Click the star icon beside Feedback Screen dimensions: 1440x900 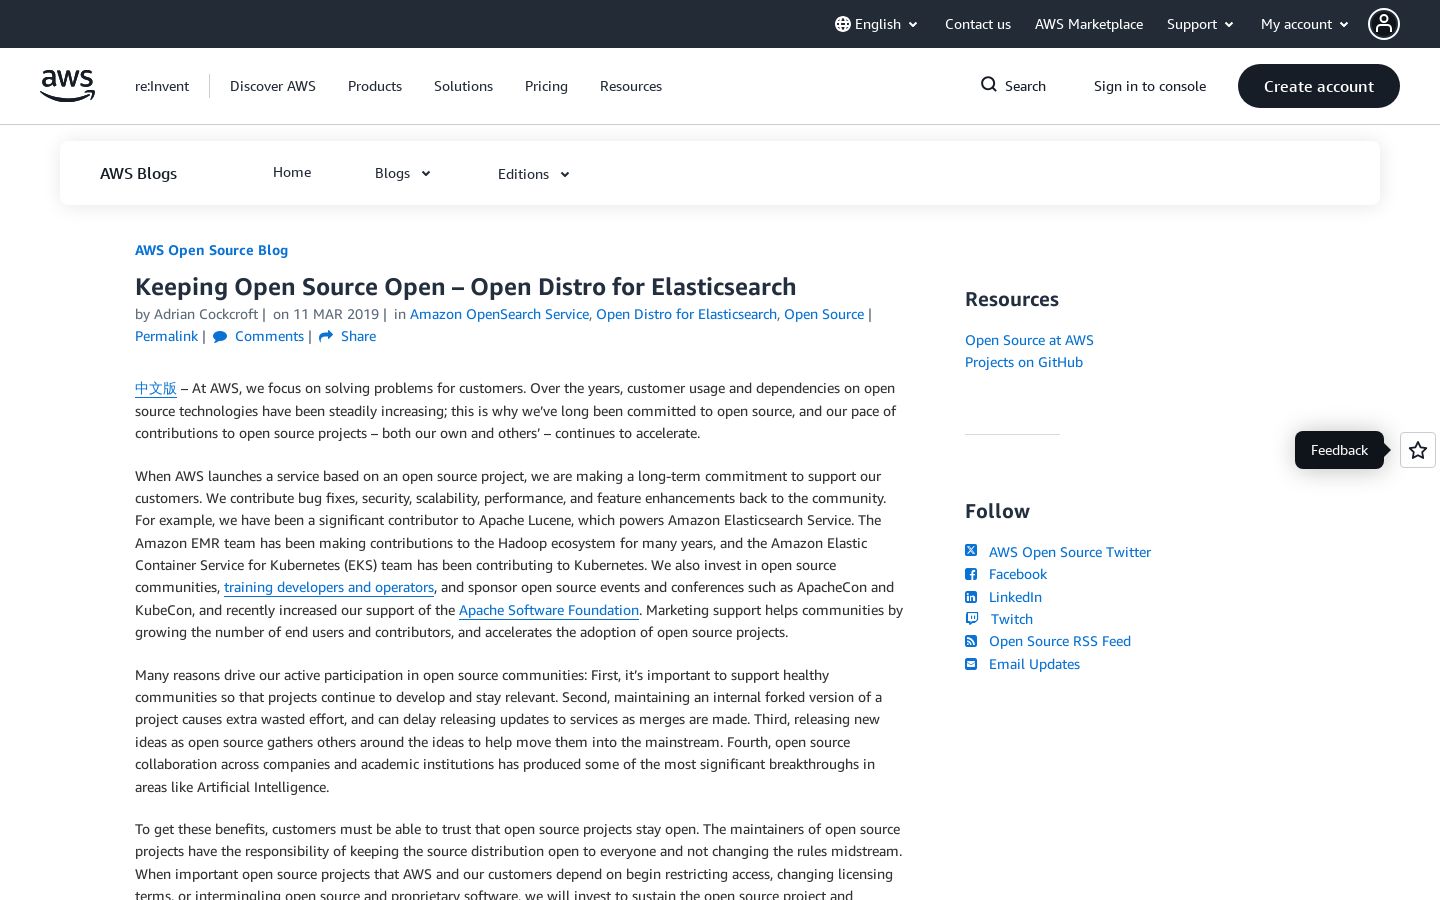coord(1418,450)
